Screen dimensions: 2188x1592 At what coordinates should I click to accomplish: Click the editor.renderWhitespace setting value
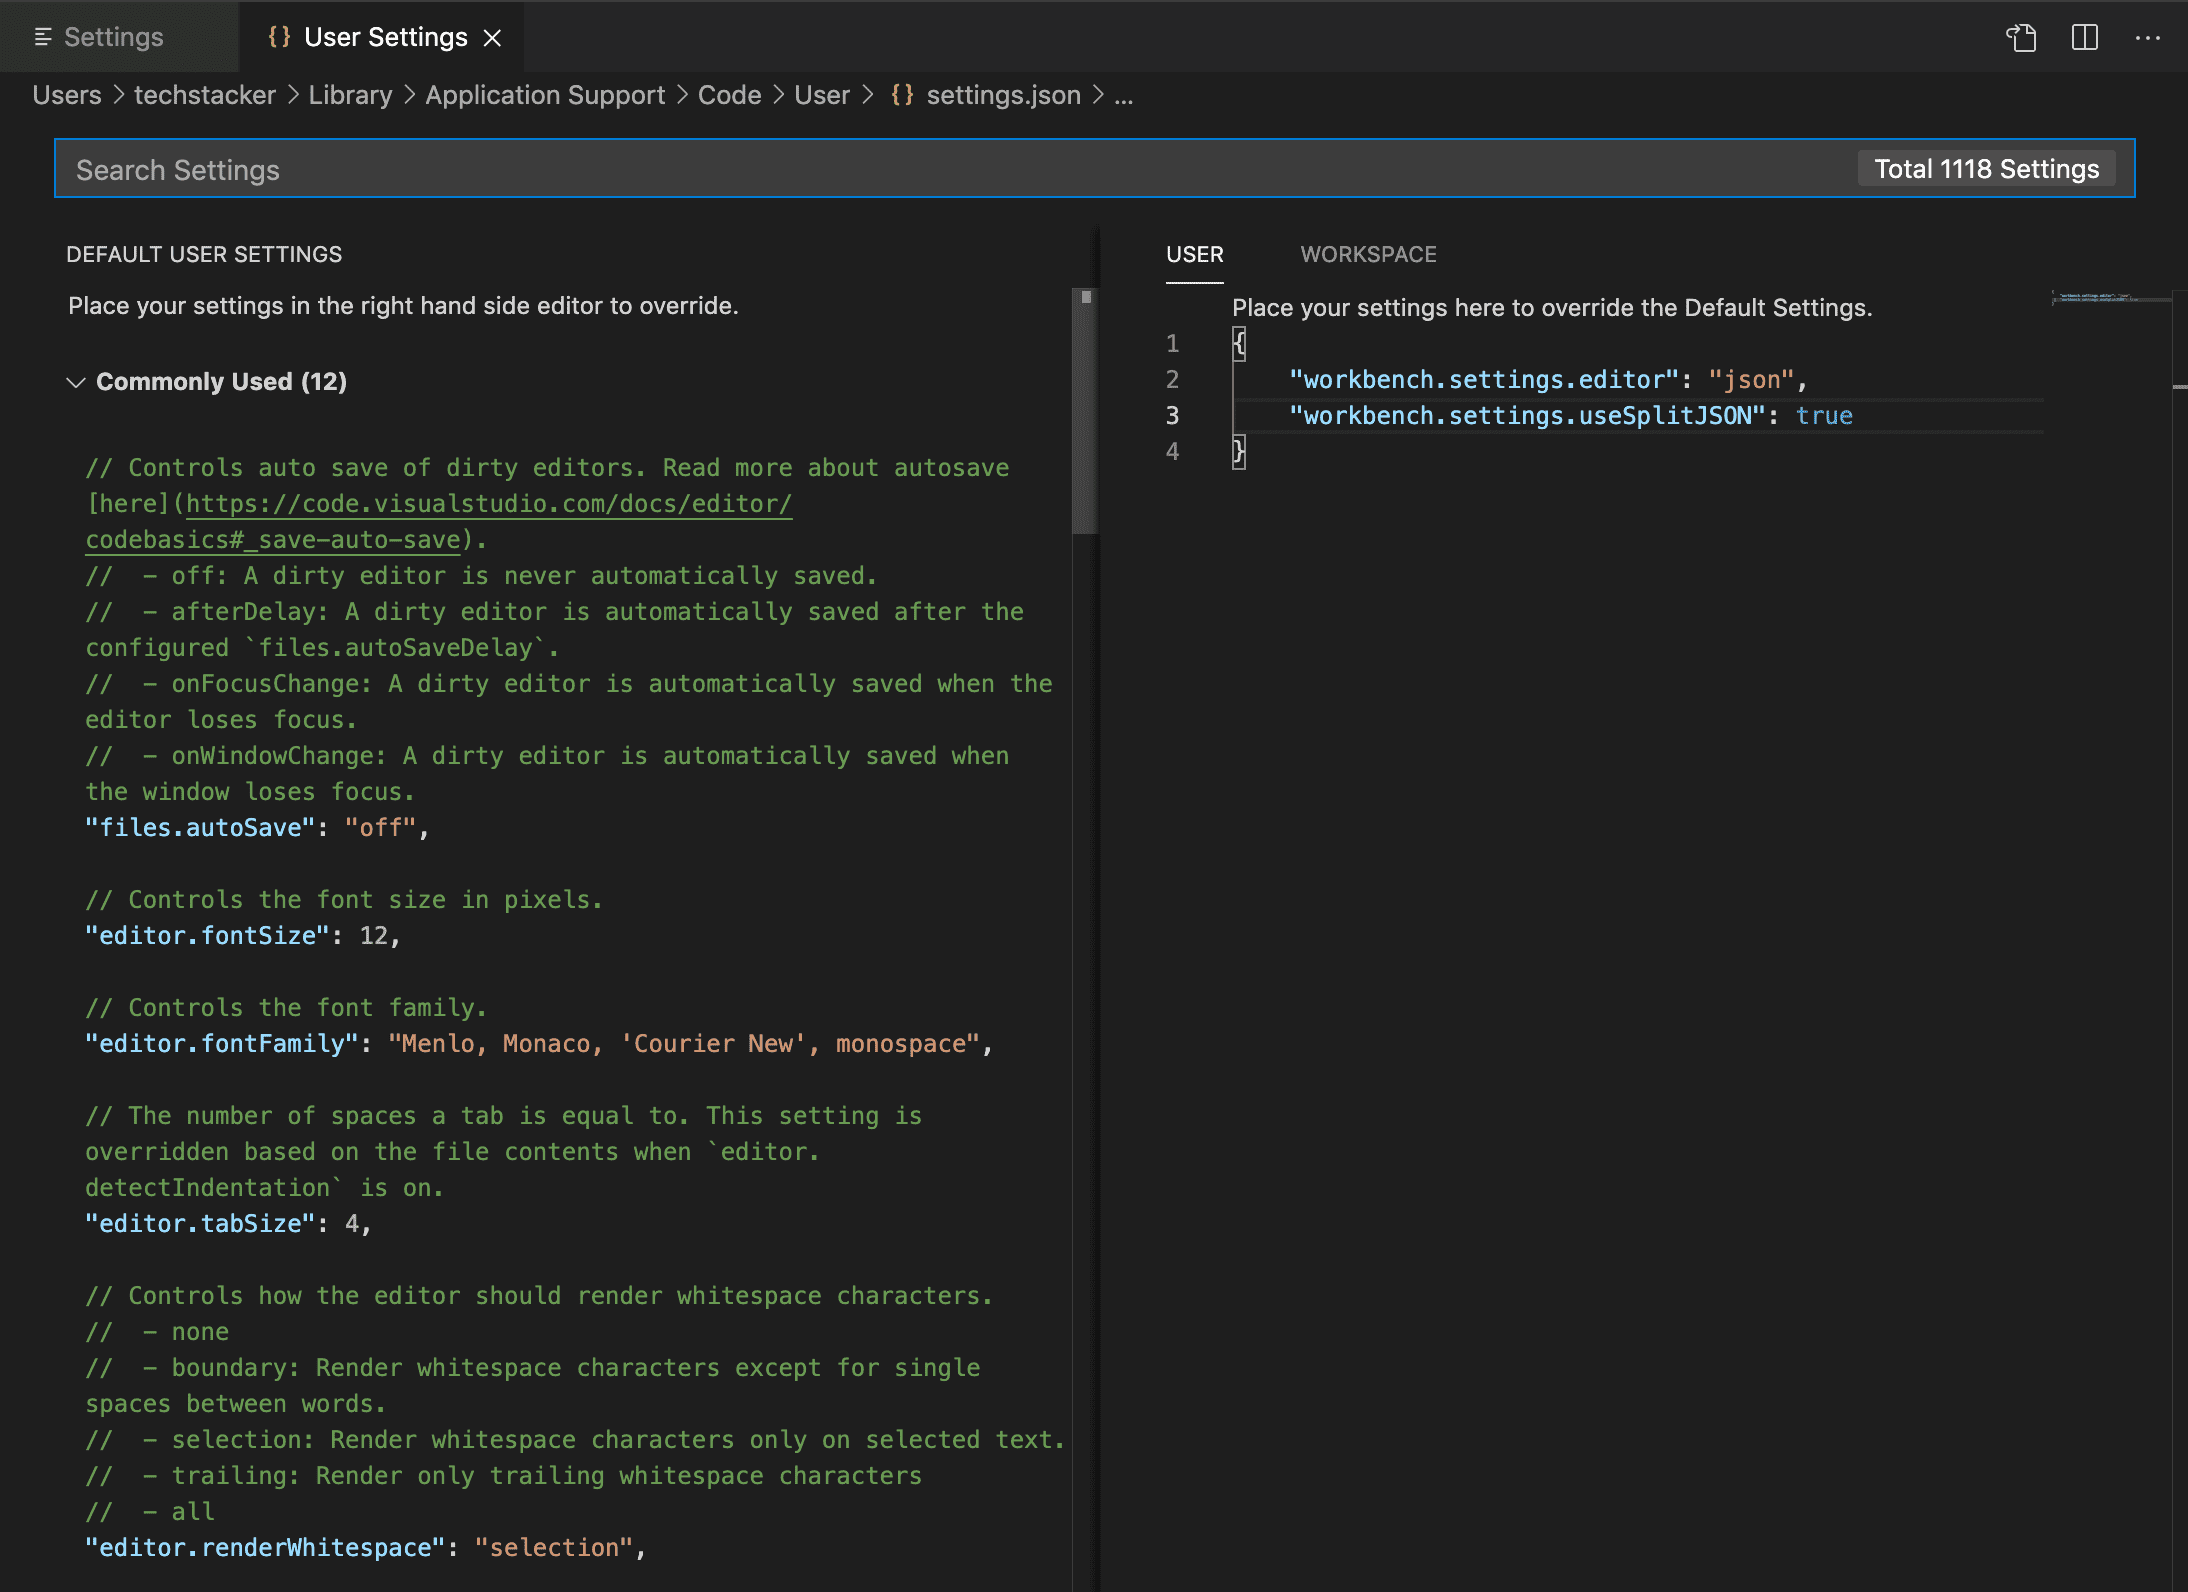pyautogui.click(x=559, y=1547)
